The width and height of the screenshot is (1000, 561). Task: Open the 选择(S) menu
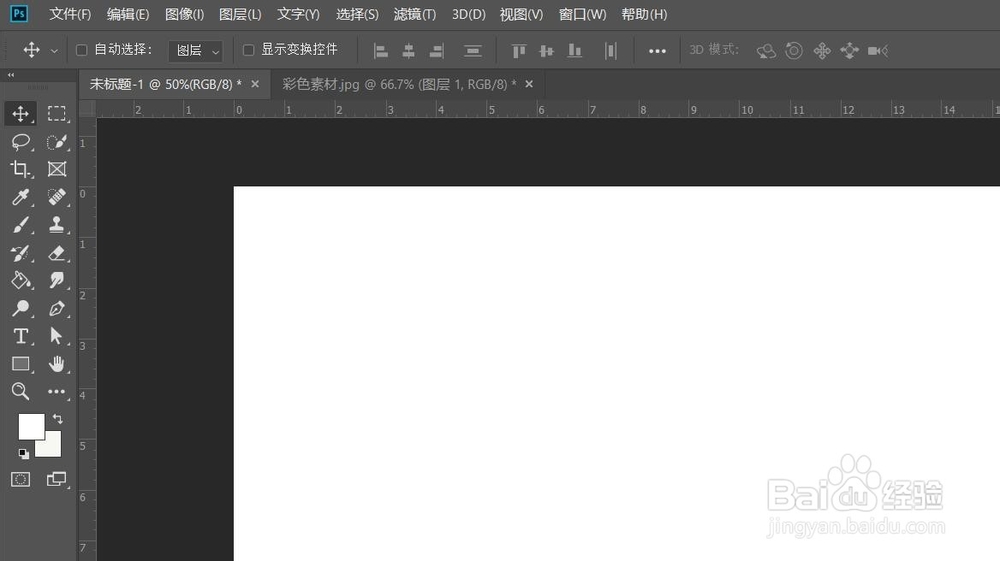(357, 14)
